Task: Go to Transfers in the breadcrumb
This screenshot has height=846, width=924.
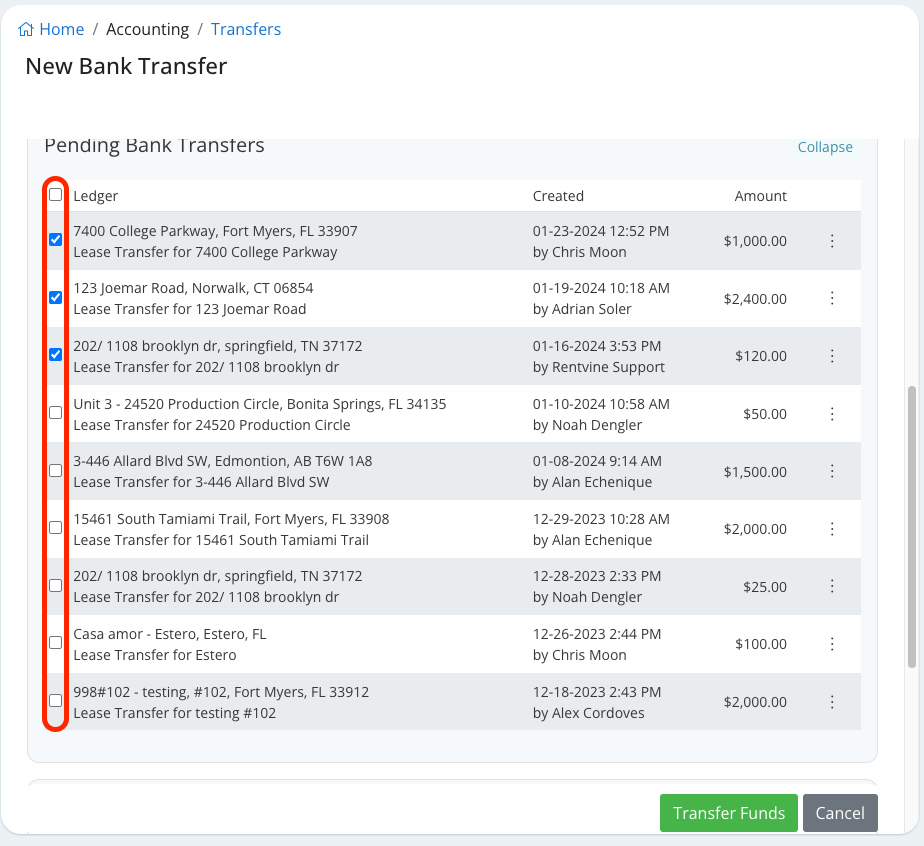Action: [246, 29]
